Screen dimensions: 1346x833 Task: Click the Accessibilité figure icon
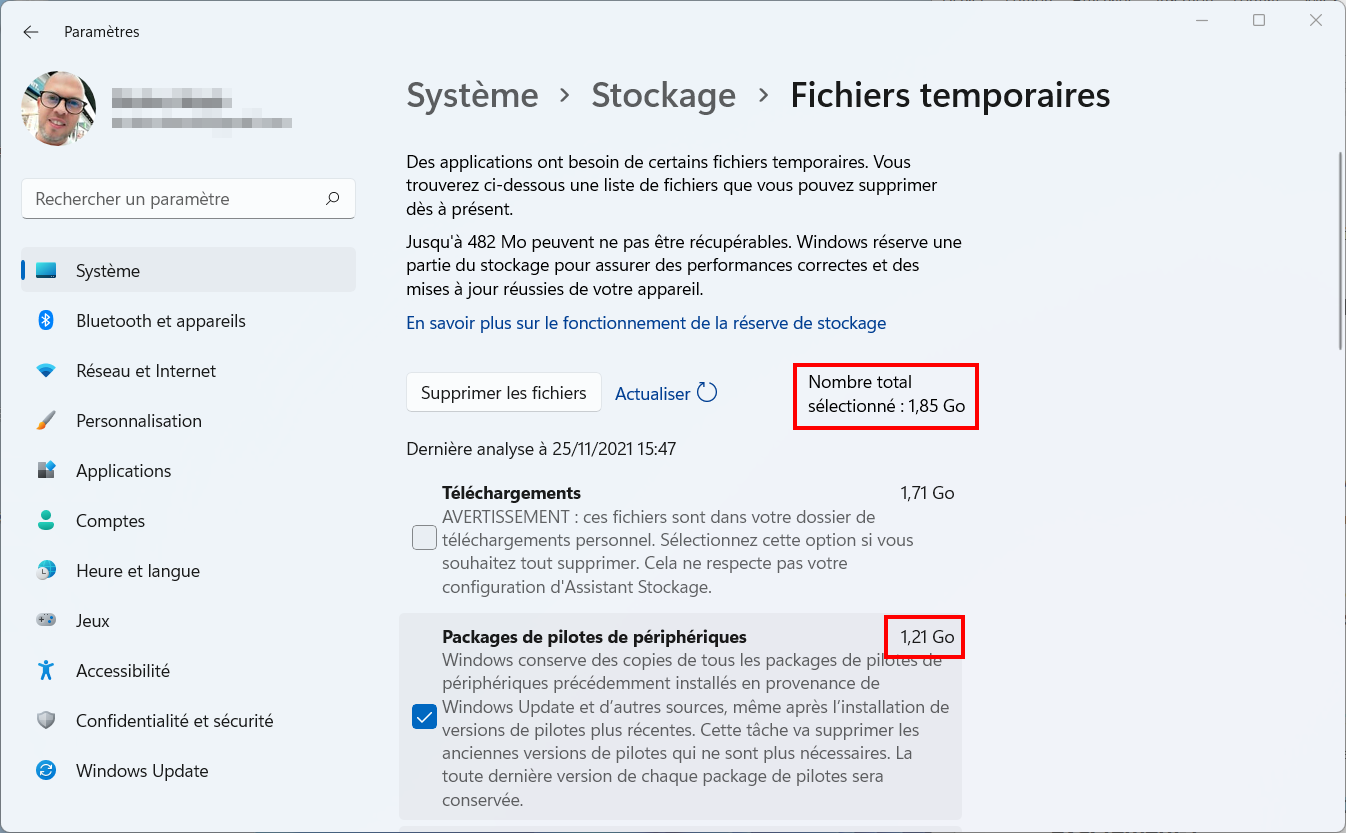tap(46, 671)
